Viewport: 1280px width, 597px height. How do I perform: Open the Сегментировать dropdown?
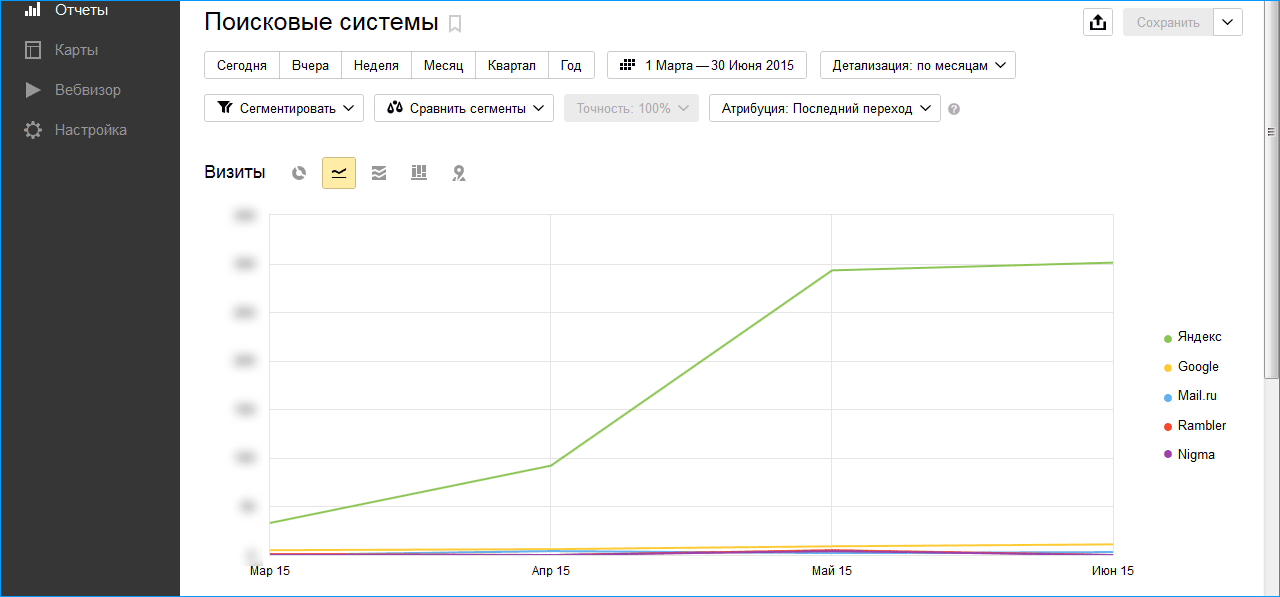(x=284, y=108)
